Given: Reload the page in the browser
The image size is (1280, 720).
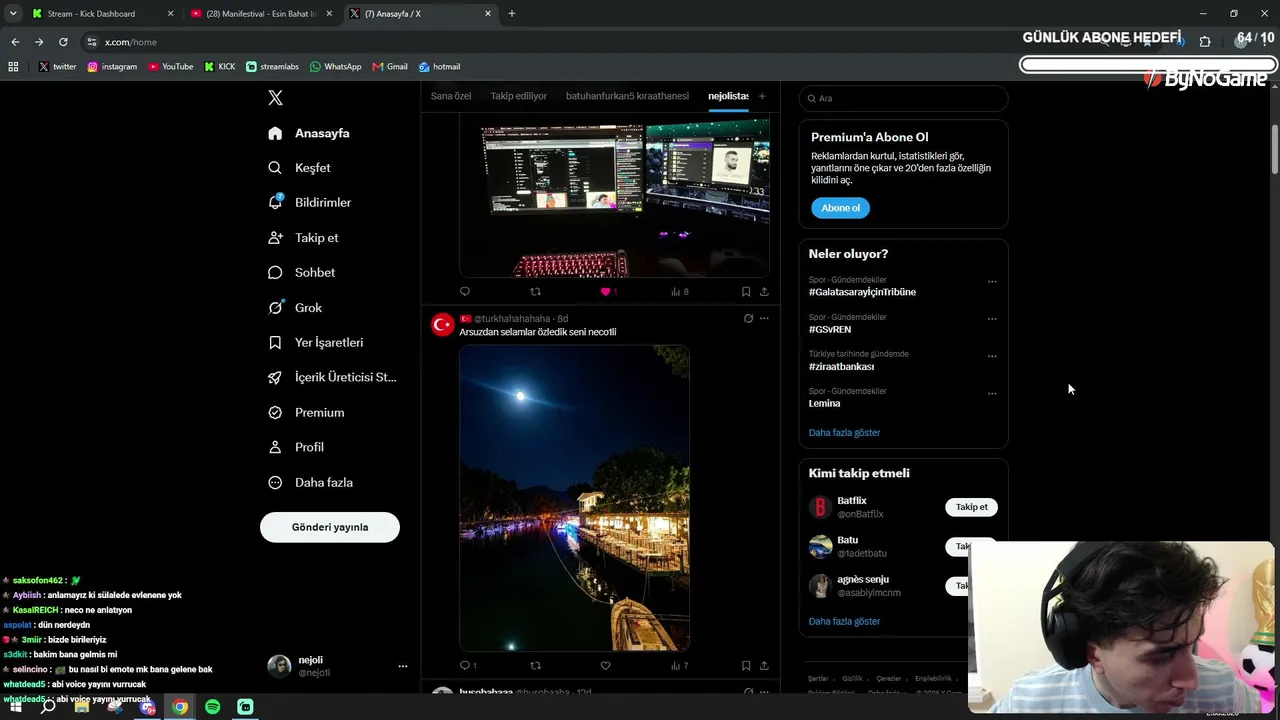Looking at the screenshot, I should point(63,42).
